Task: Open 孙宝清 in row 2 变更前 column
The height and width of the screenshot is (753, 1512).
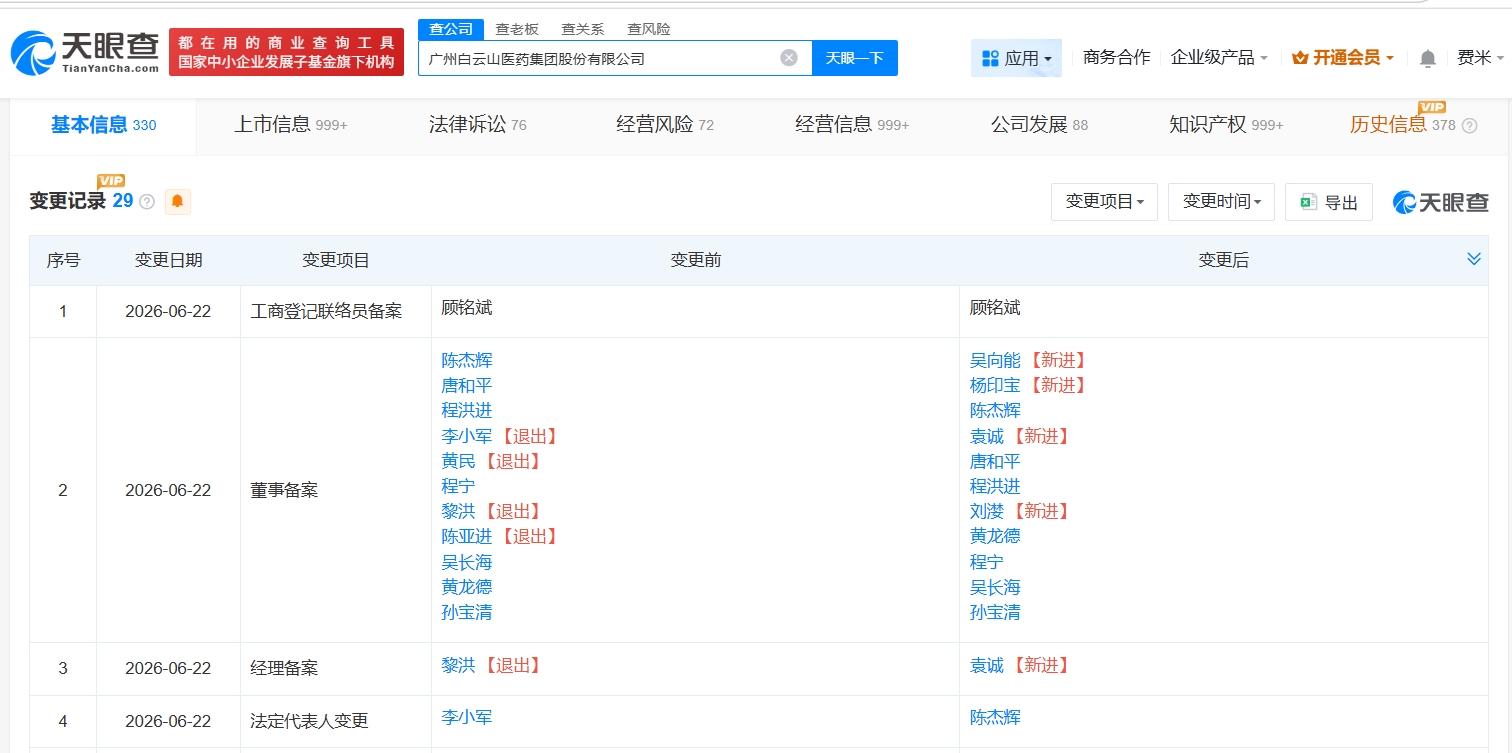Action: point(467,612)
